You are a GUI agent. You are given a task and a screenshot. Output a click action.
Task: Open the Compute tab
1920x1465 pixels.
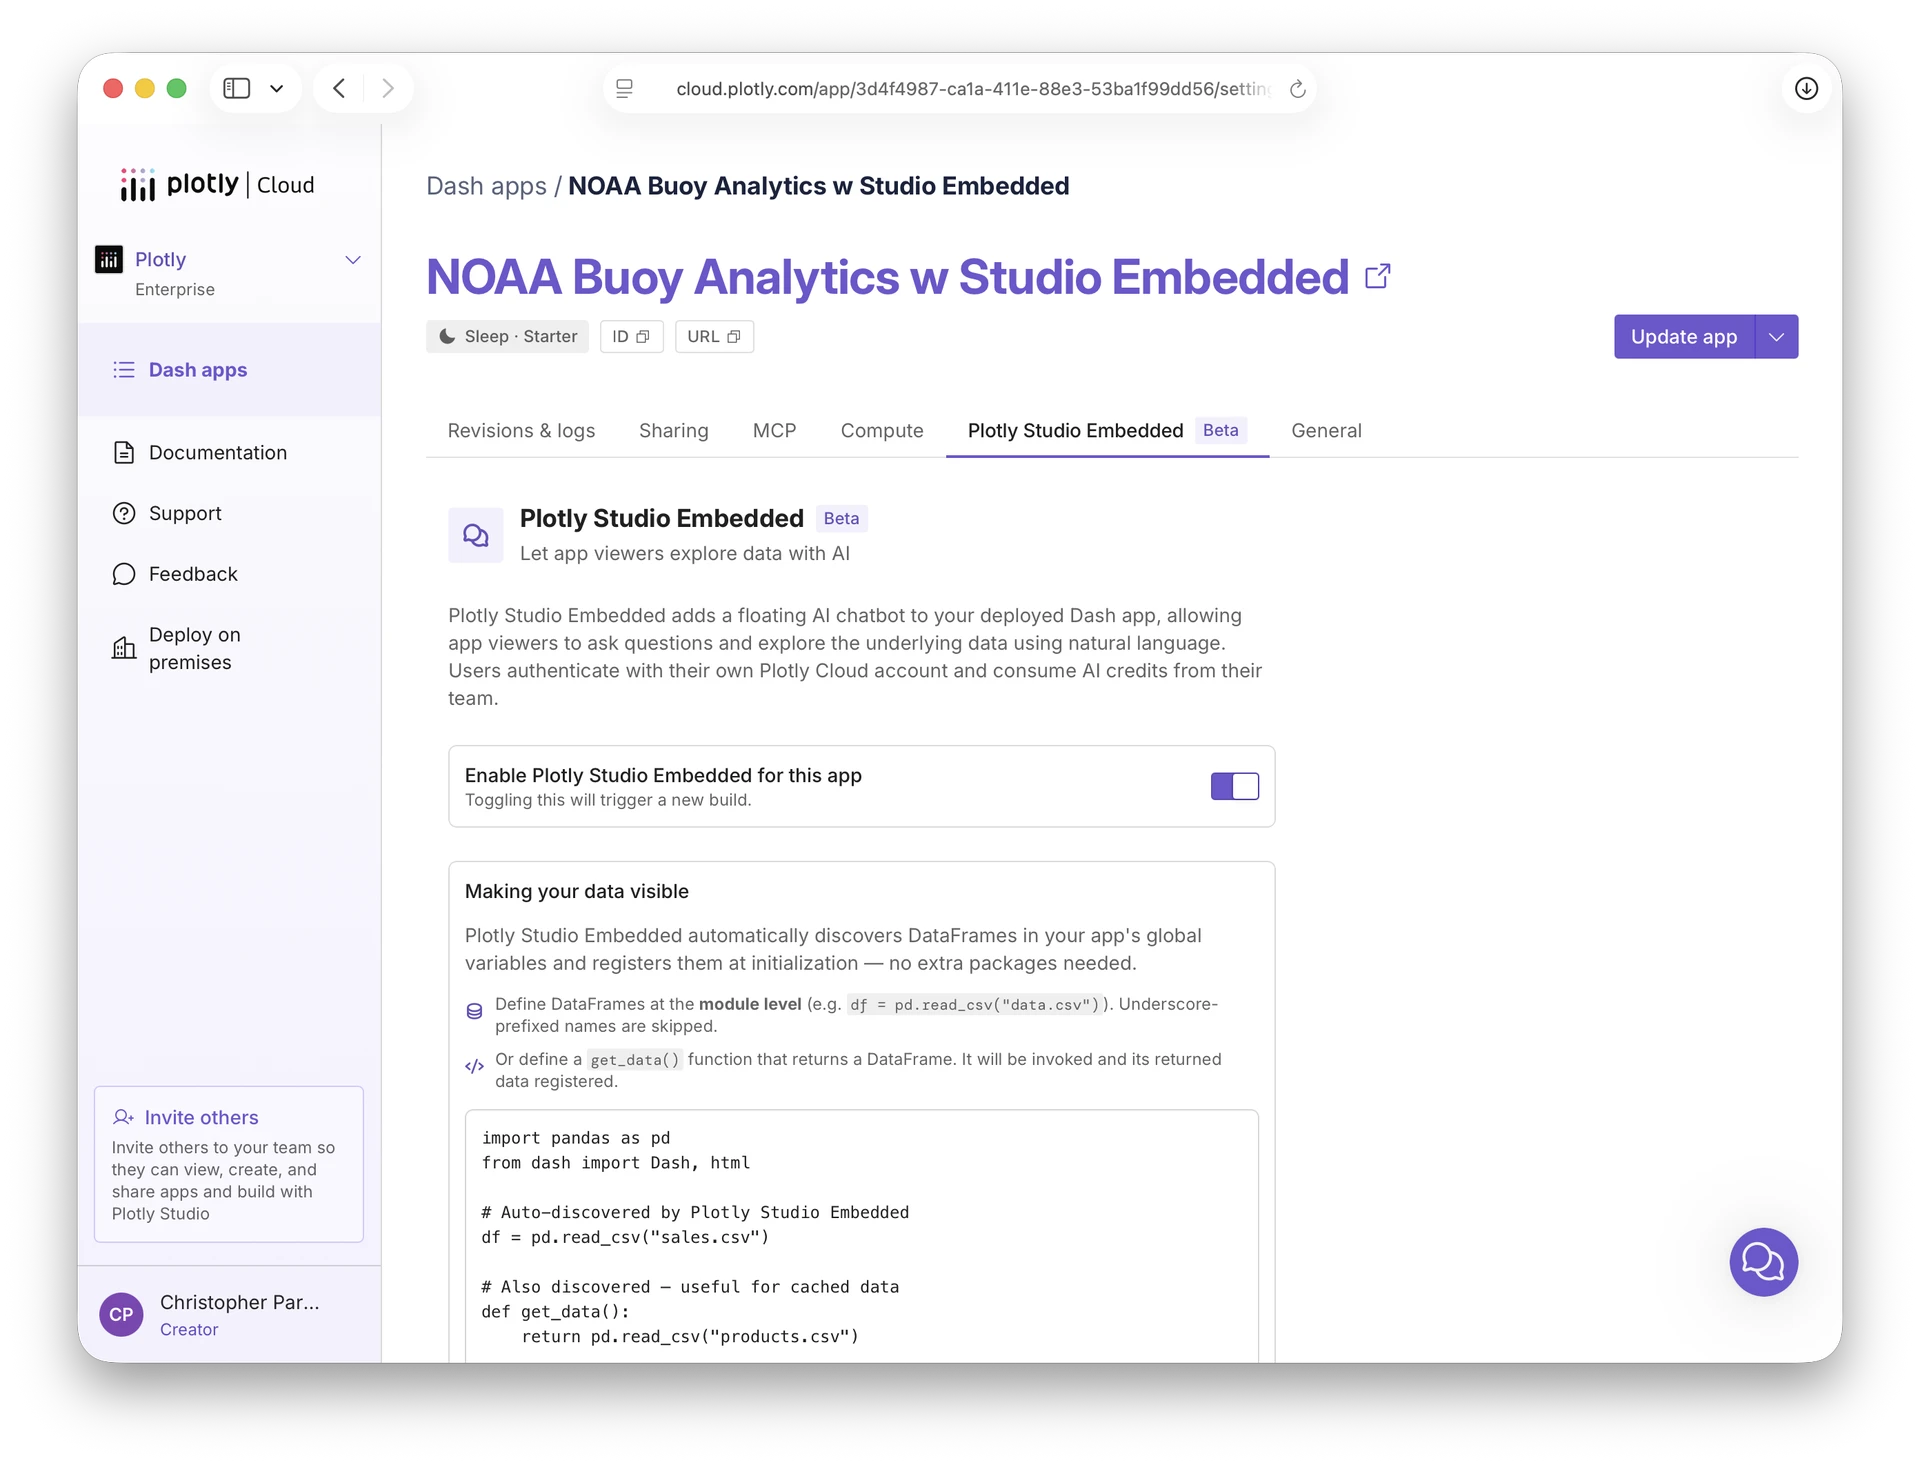click(882, 431)
